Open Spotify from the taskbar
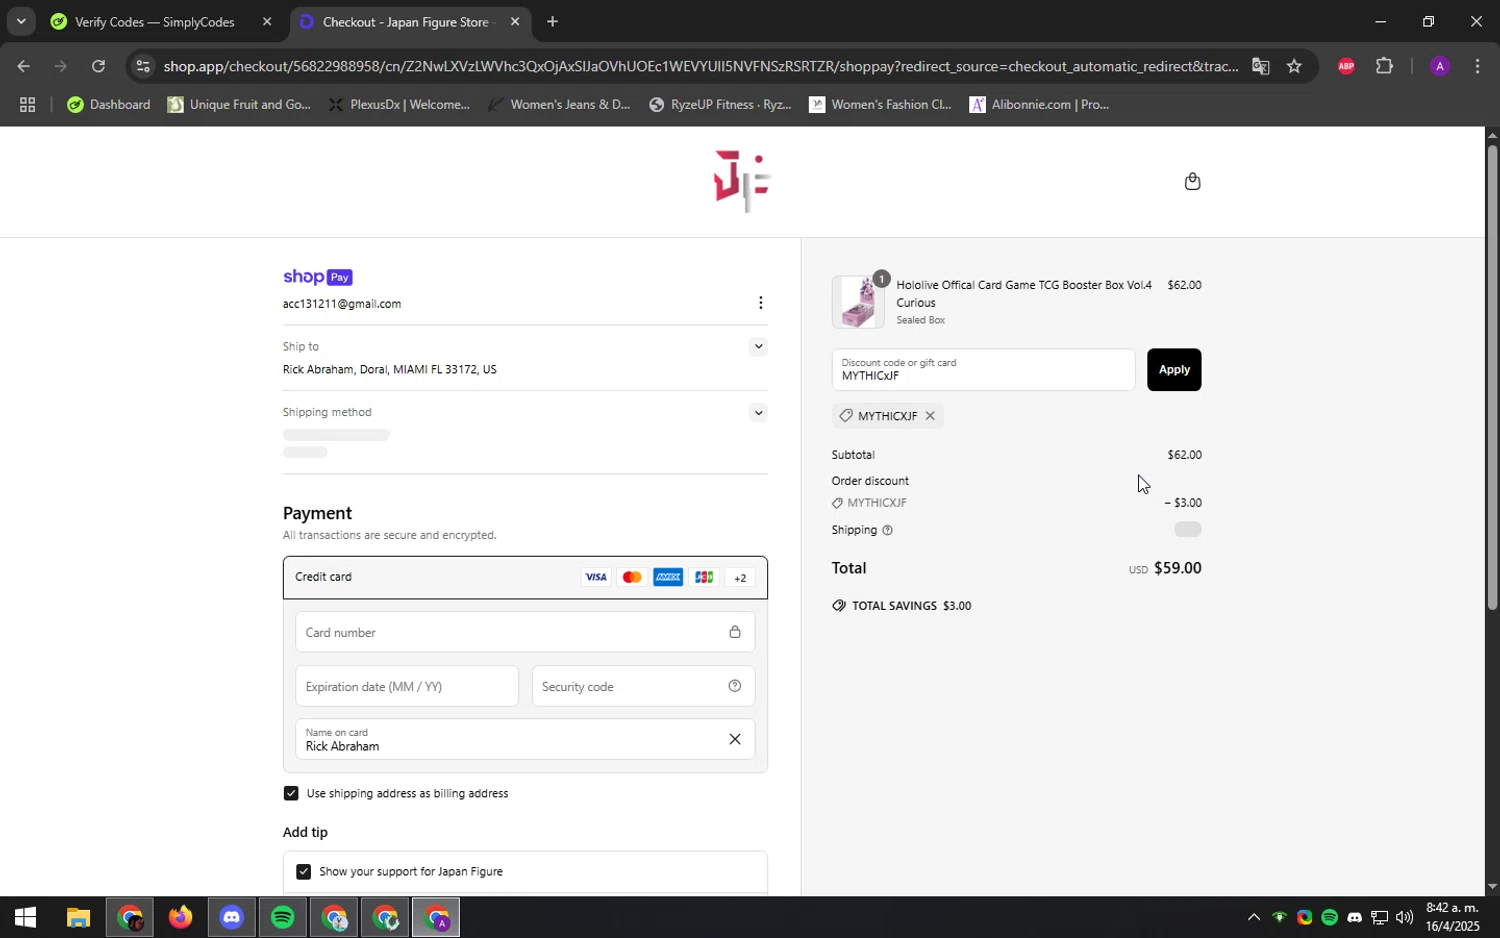 click(283, 917)
